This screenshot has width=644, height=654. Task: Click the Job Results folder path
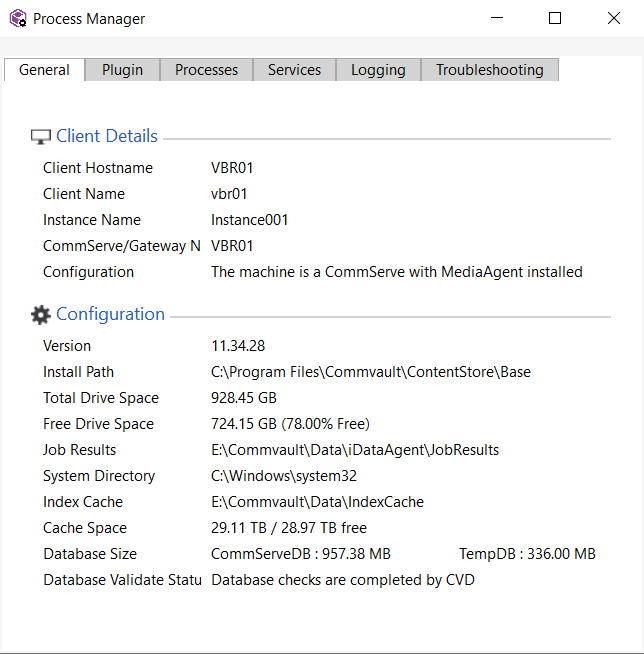(354, 450)
